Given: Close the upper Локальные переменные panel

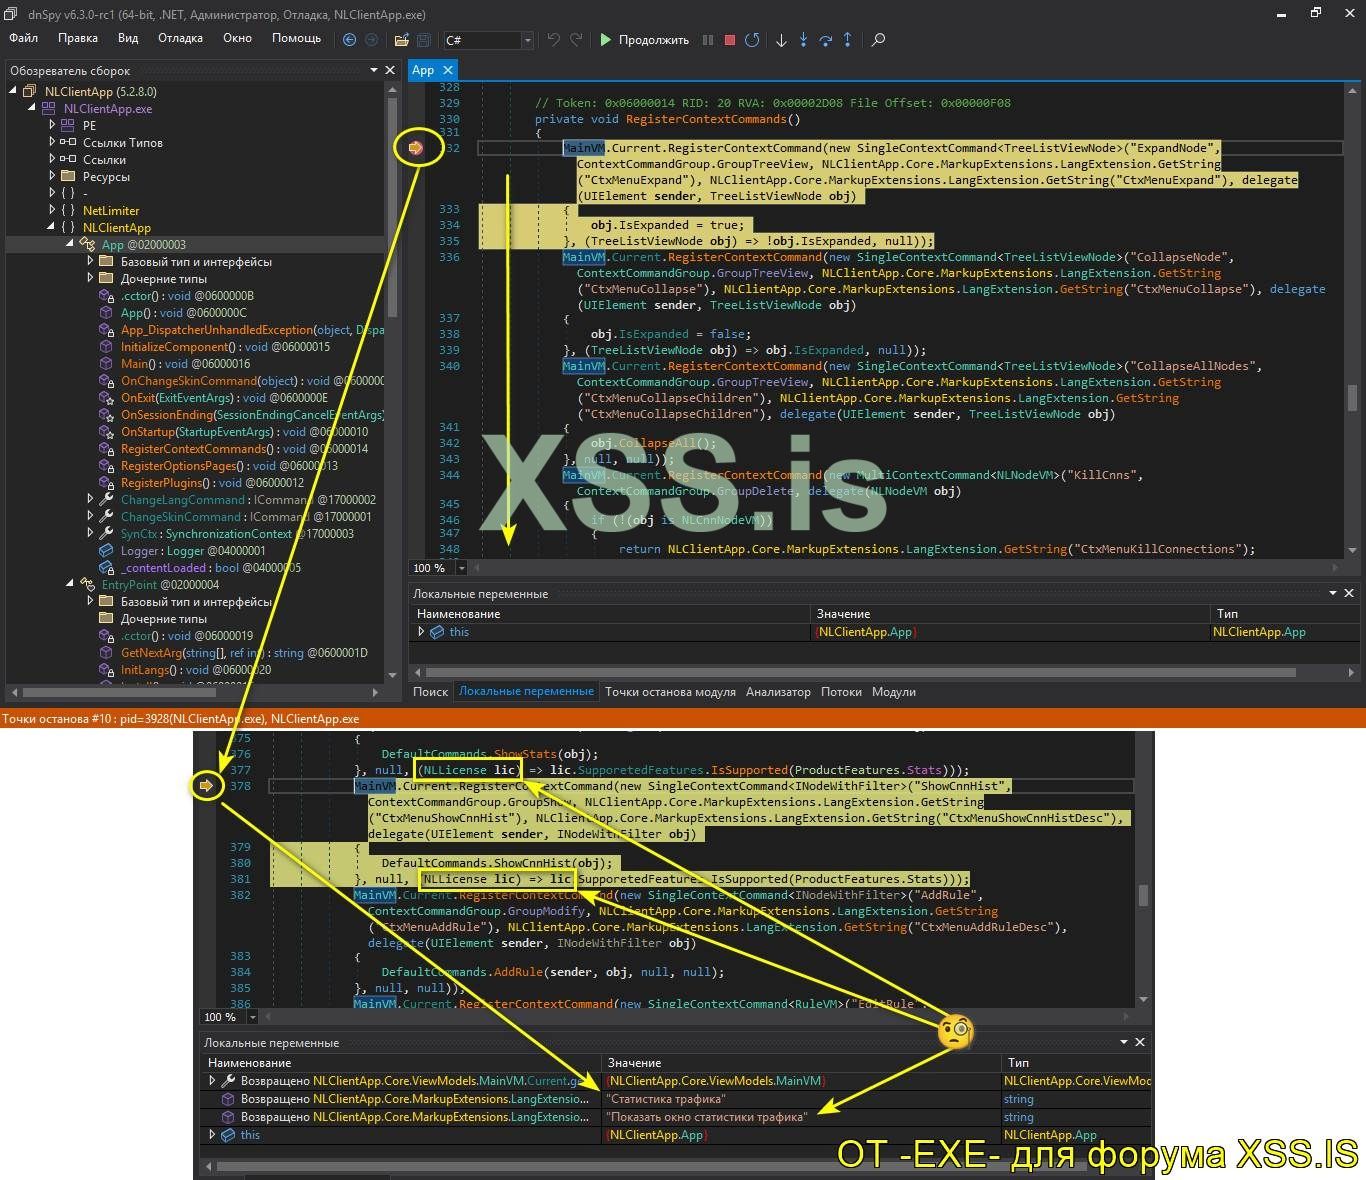Looking at the screenshot, I should click(x=1349, y=593).
